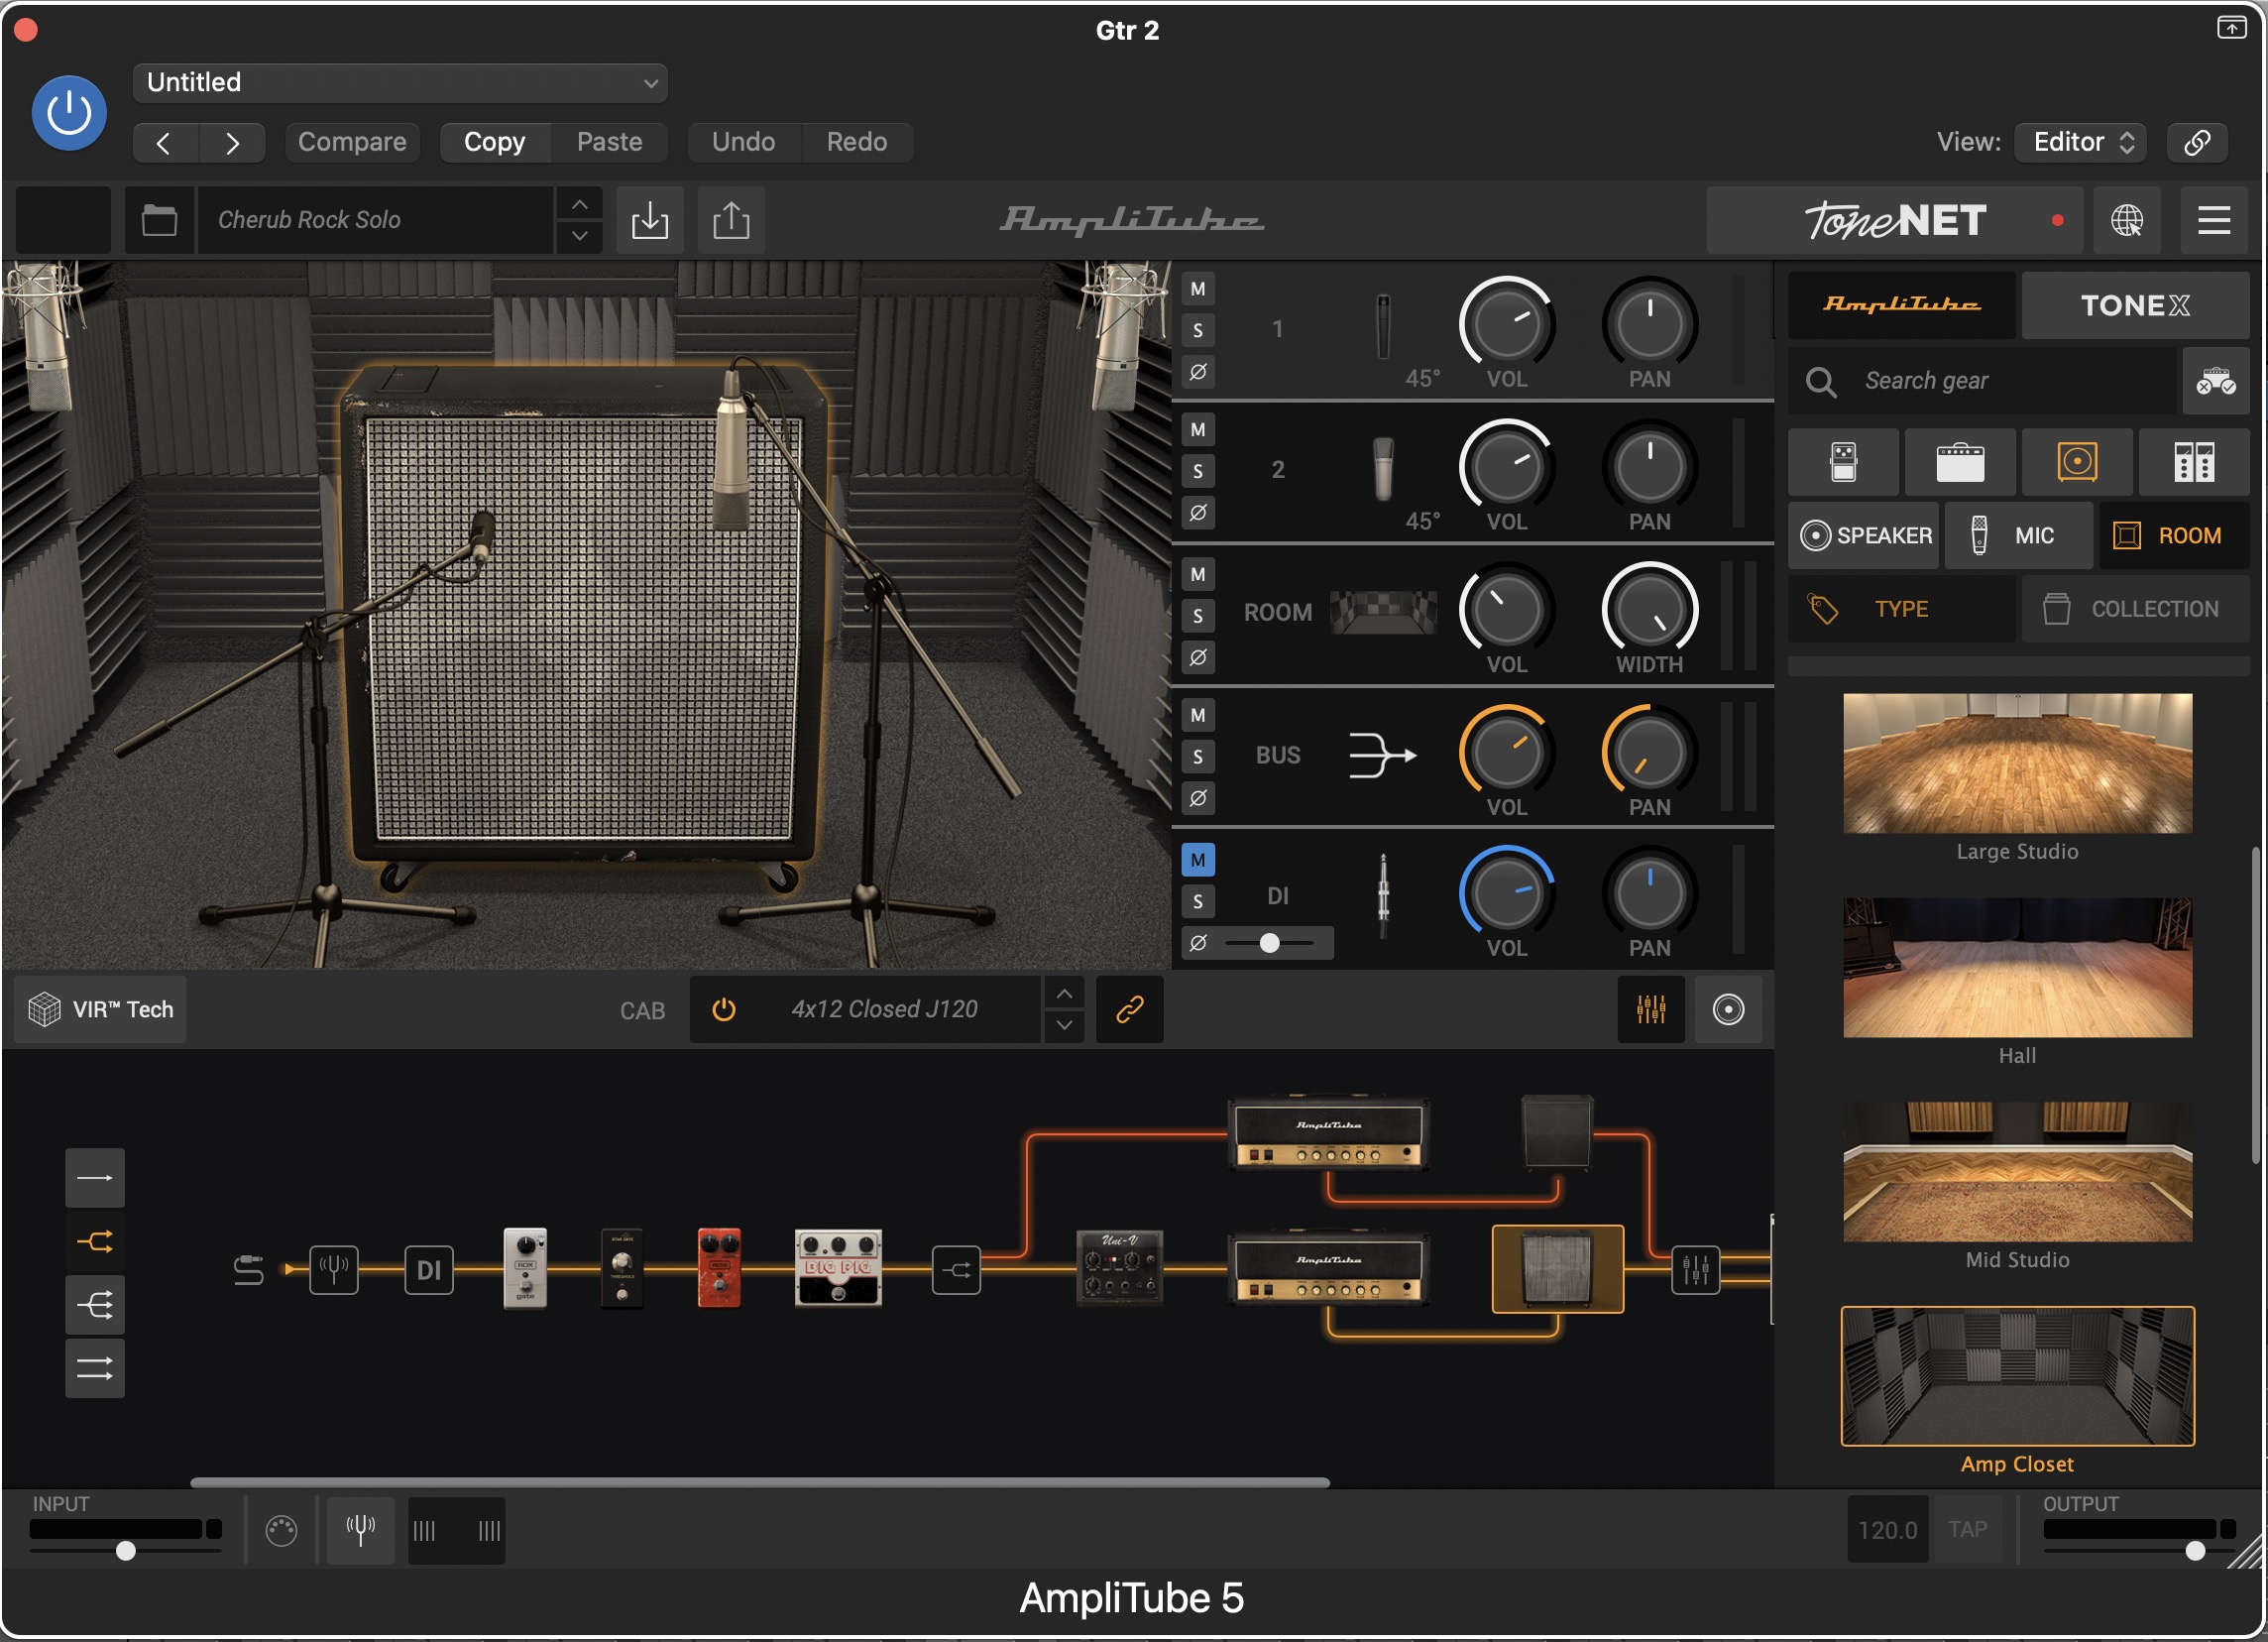Viewport: 2268px width, 1642px height.
Task: Open the hamburger main menu
Action: point(2213,220)
